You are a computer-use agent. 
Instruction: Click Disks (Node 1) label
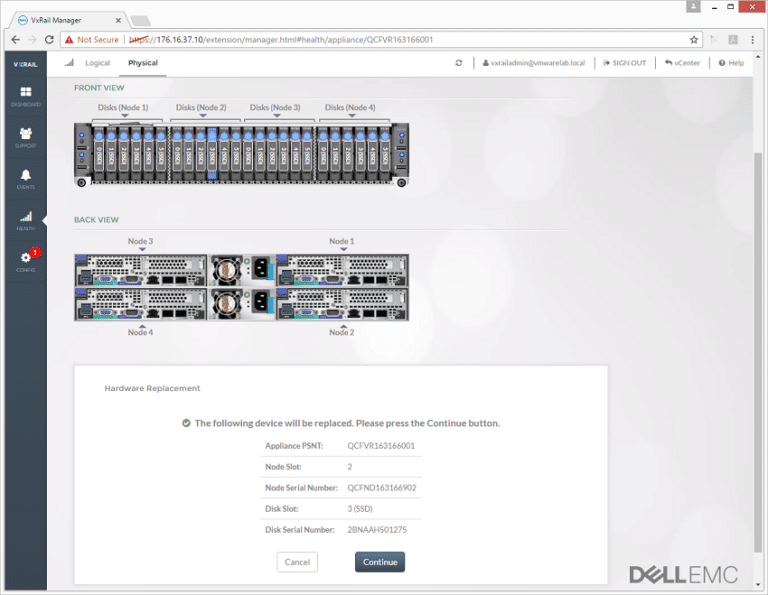[x=123, y=107]
